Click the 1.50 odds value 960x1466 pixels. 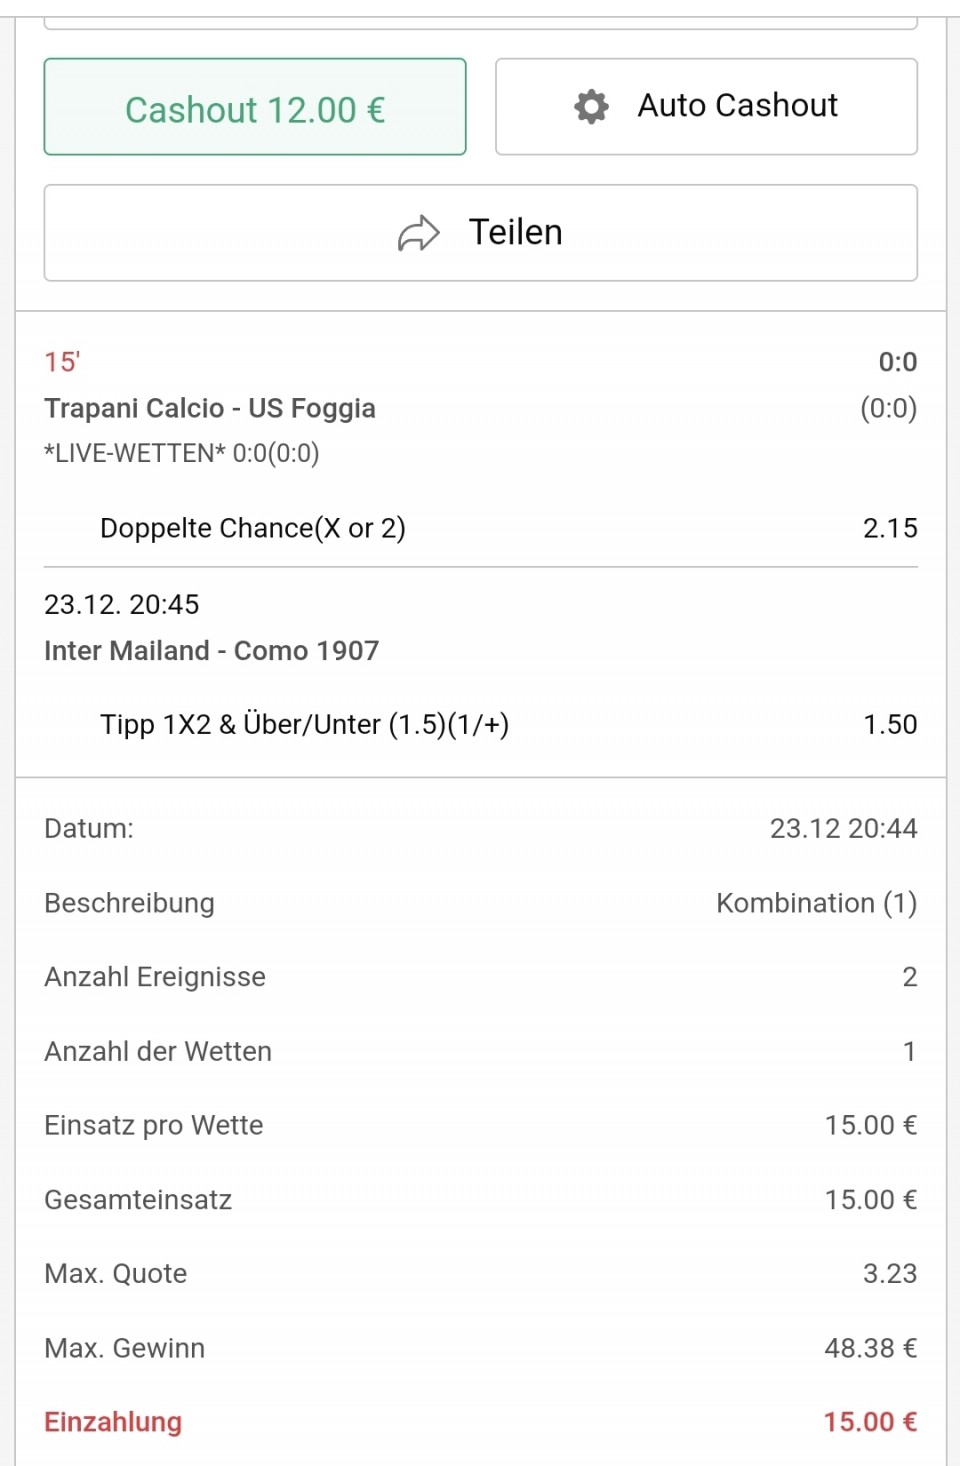pyautogui.click(x=889, y=724)
